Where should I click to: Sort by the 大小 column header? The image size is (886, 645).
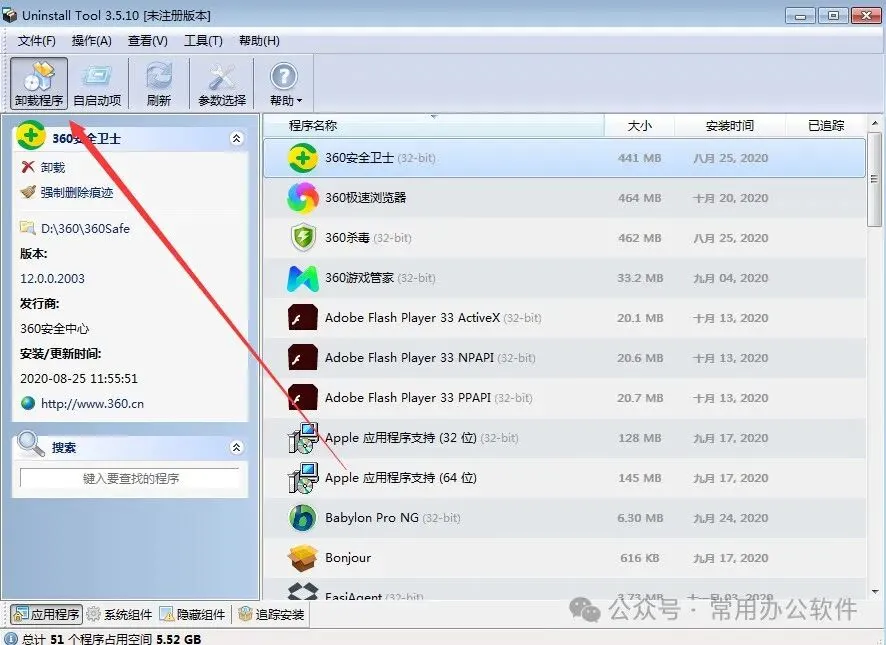[x=640, y=125]
